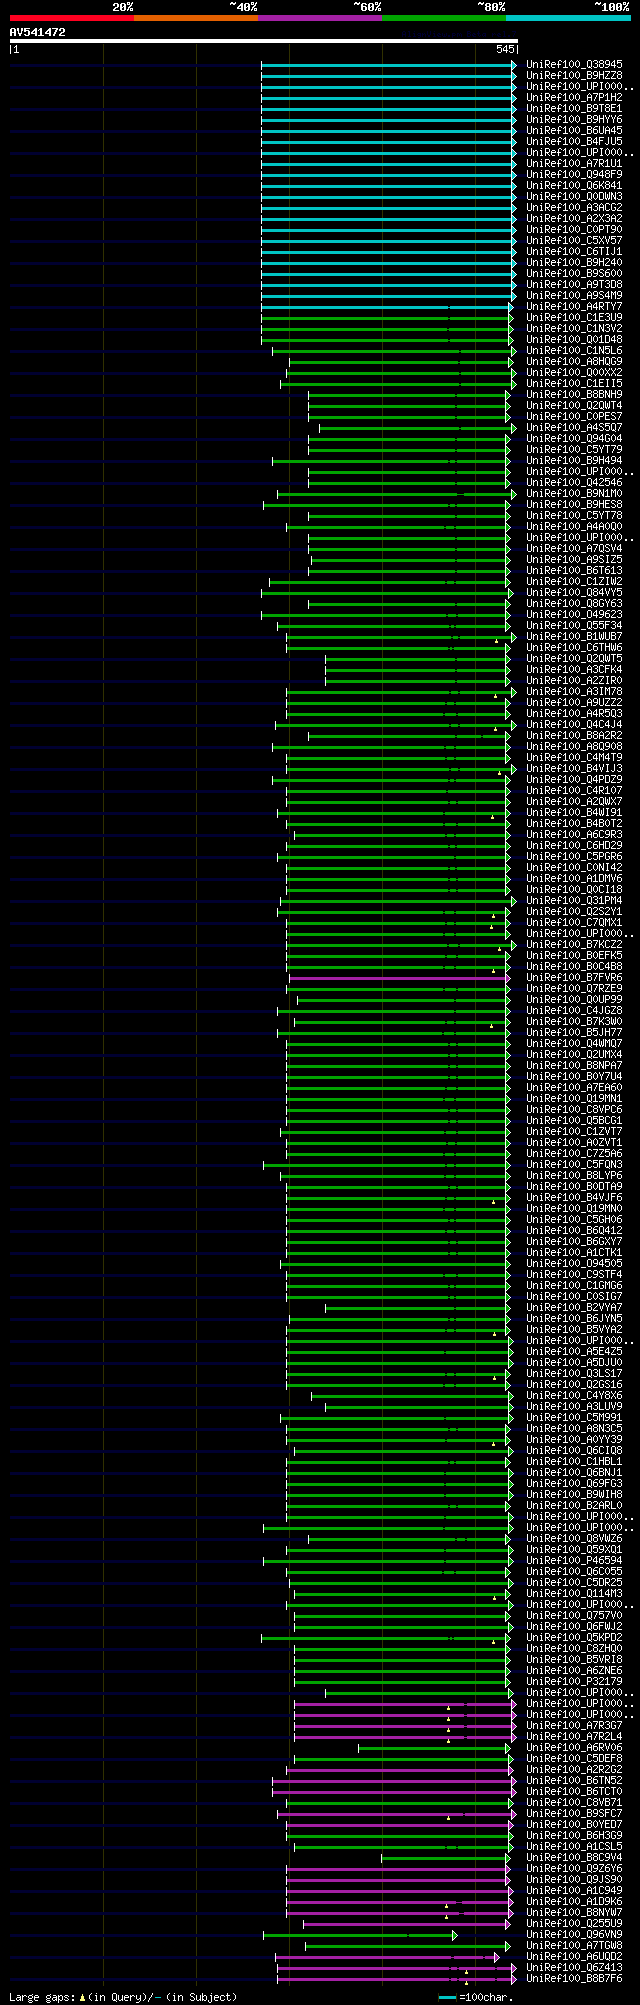The image size is (640, 2005).
Task: Click green alignment bar for UniRef100_A3CFK4
Action: [417, 670]
